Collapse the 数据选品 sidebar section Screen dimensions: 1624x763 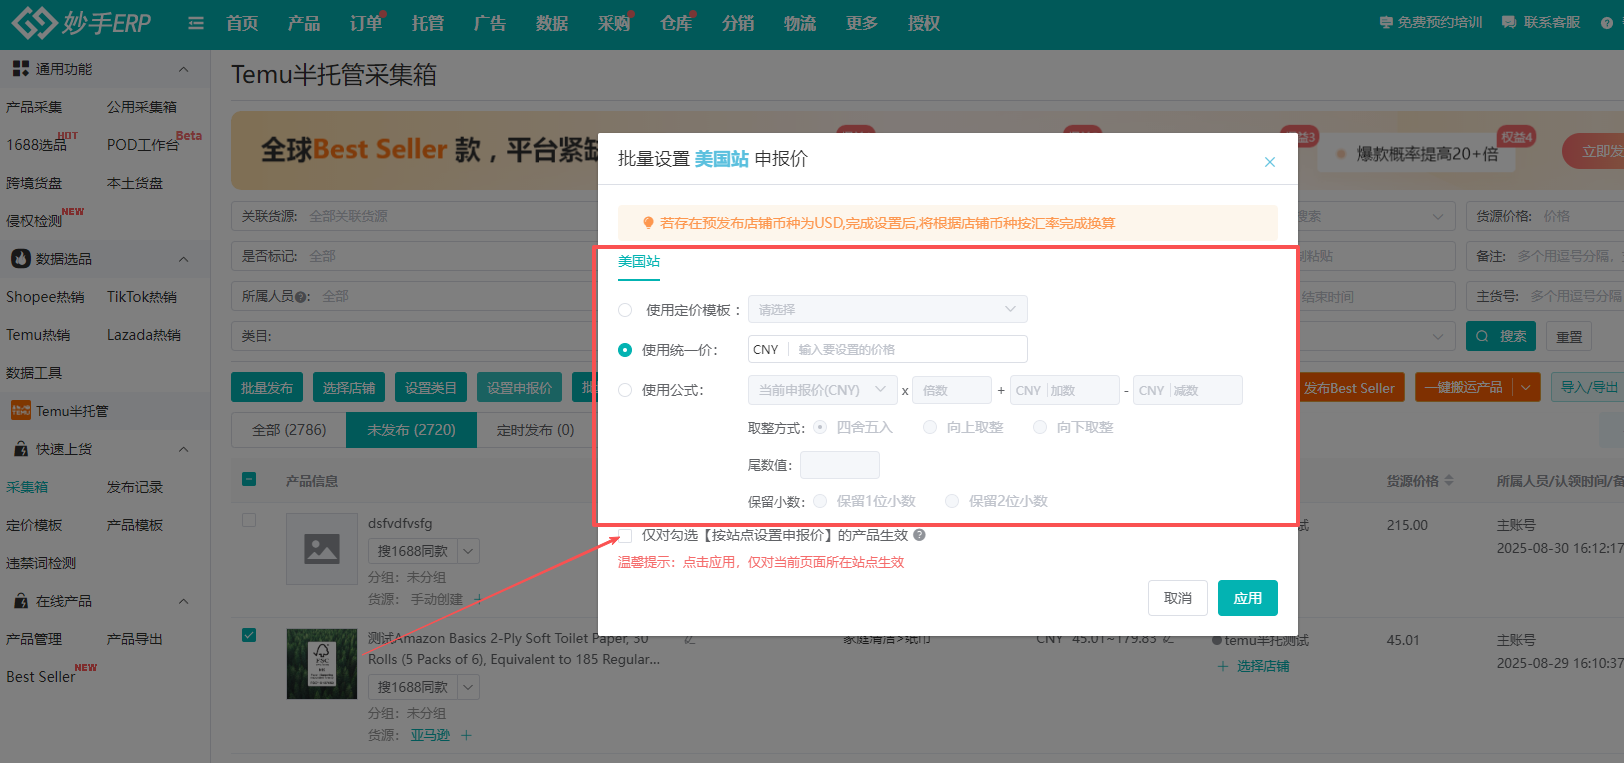pos(184,259)
